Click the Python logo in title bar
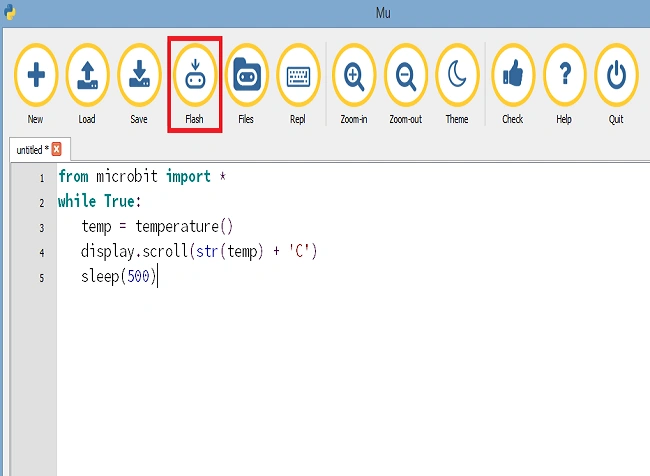Viewport: 650px width, 476px height. click(10, 12)
